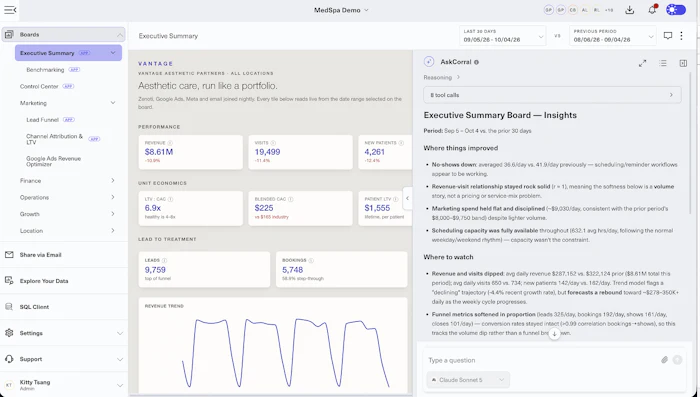Expand the Growth group
The width and height of the screenshot is (700, 397).
pyautogui.click(x=67, y=214)
